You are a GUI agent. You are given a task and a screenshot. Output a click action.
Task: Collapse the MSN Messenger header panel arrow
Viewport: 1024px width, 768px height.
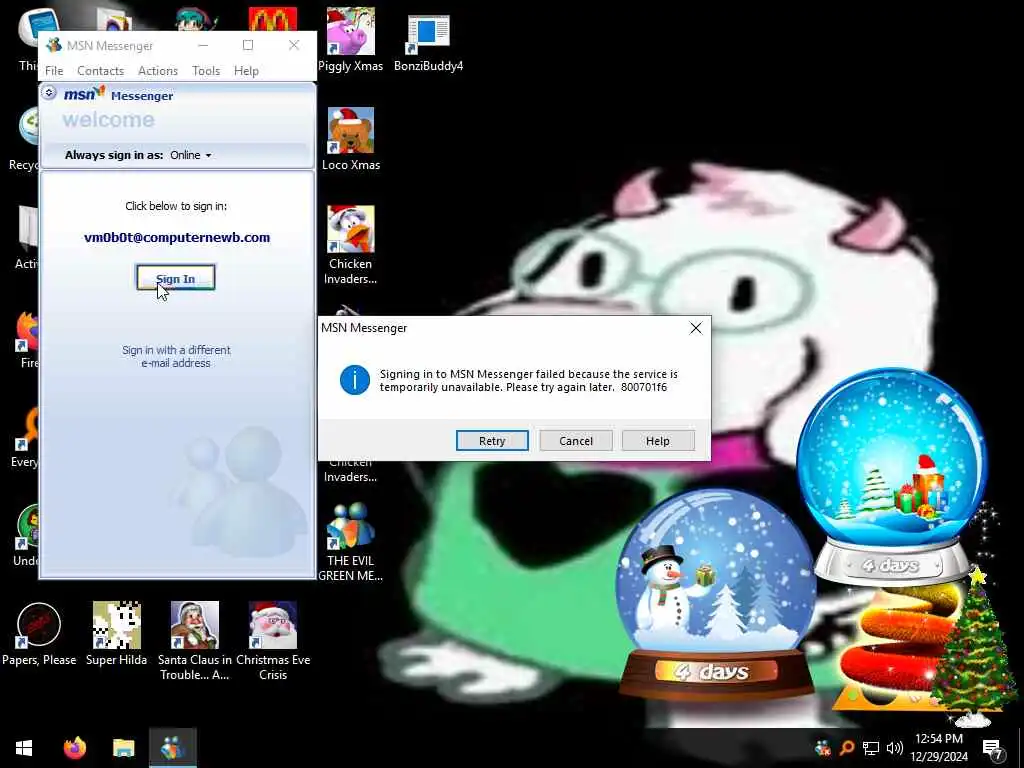[x=49, y=93]
